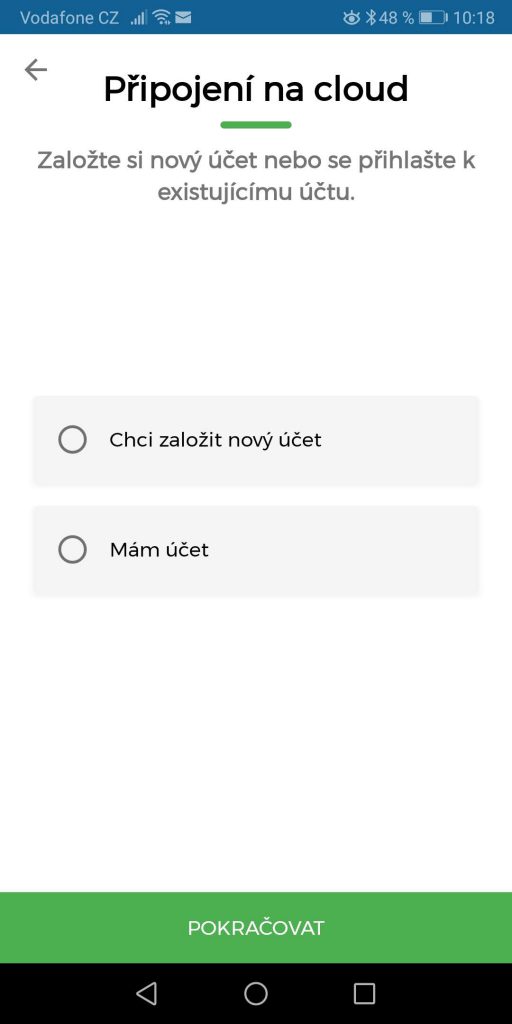Select the 'Chci založit nový účet' radio circle
Image resolution: width=512 pixels, height=1024 pixels.
click(x=72, y=440)
